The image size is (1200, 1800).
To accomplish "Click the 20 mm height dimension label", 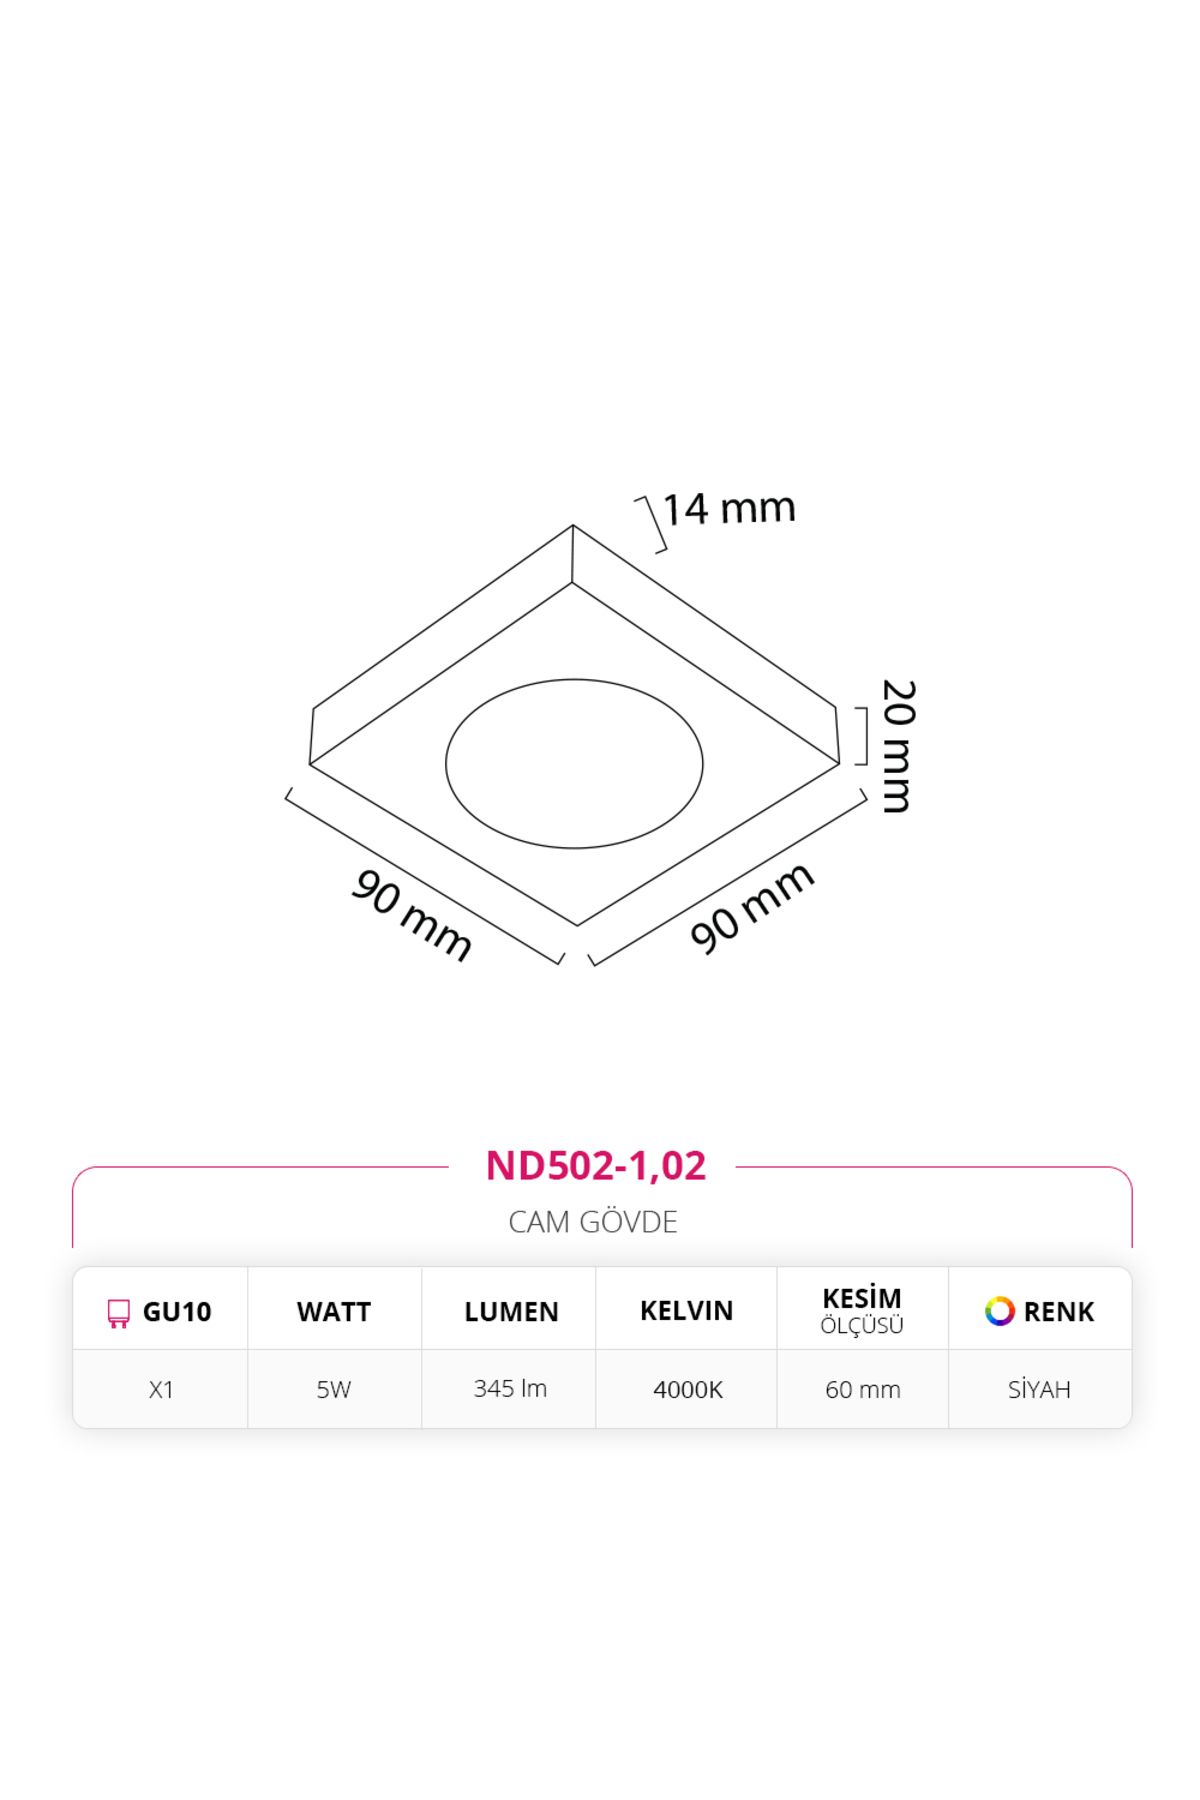I will point(898,746).
